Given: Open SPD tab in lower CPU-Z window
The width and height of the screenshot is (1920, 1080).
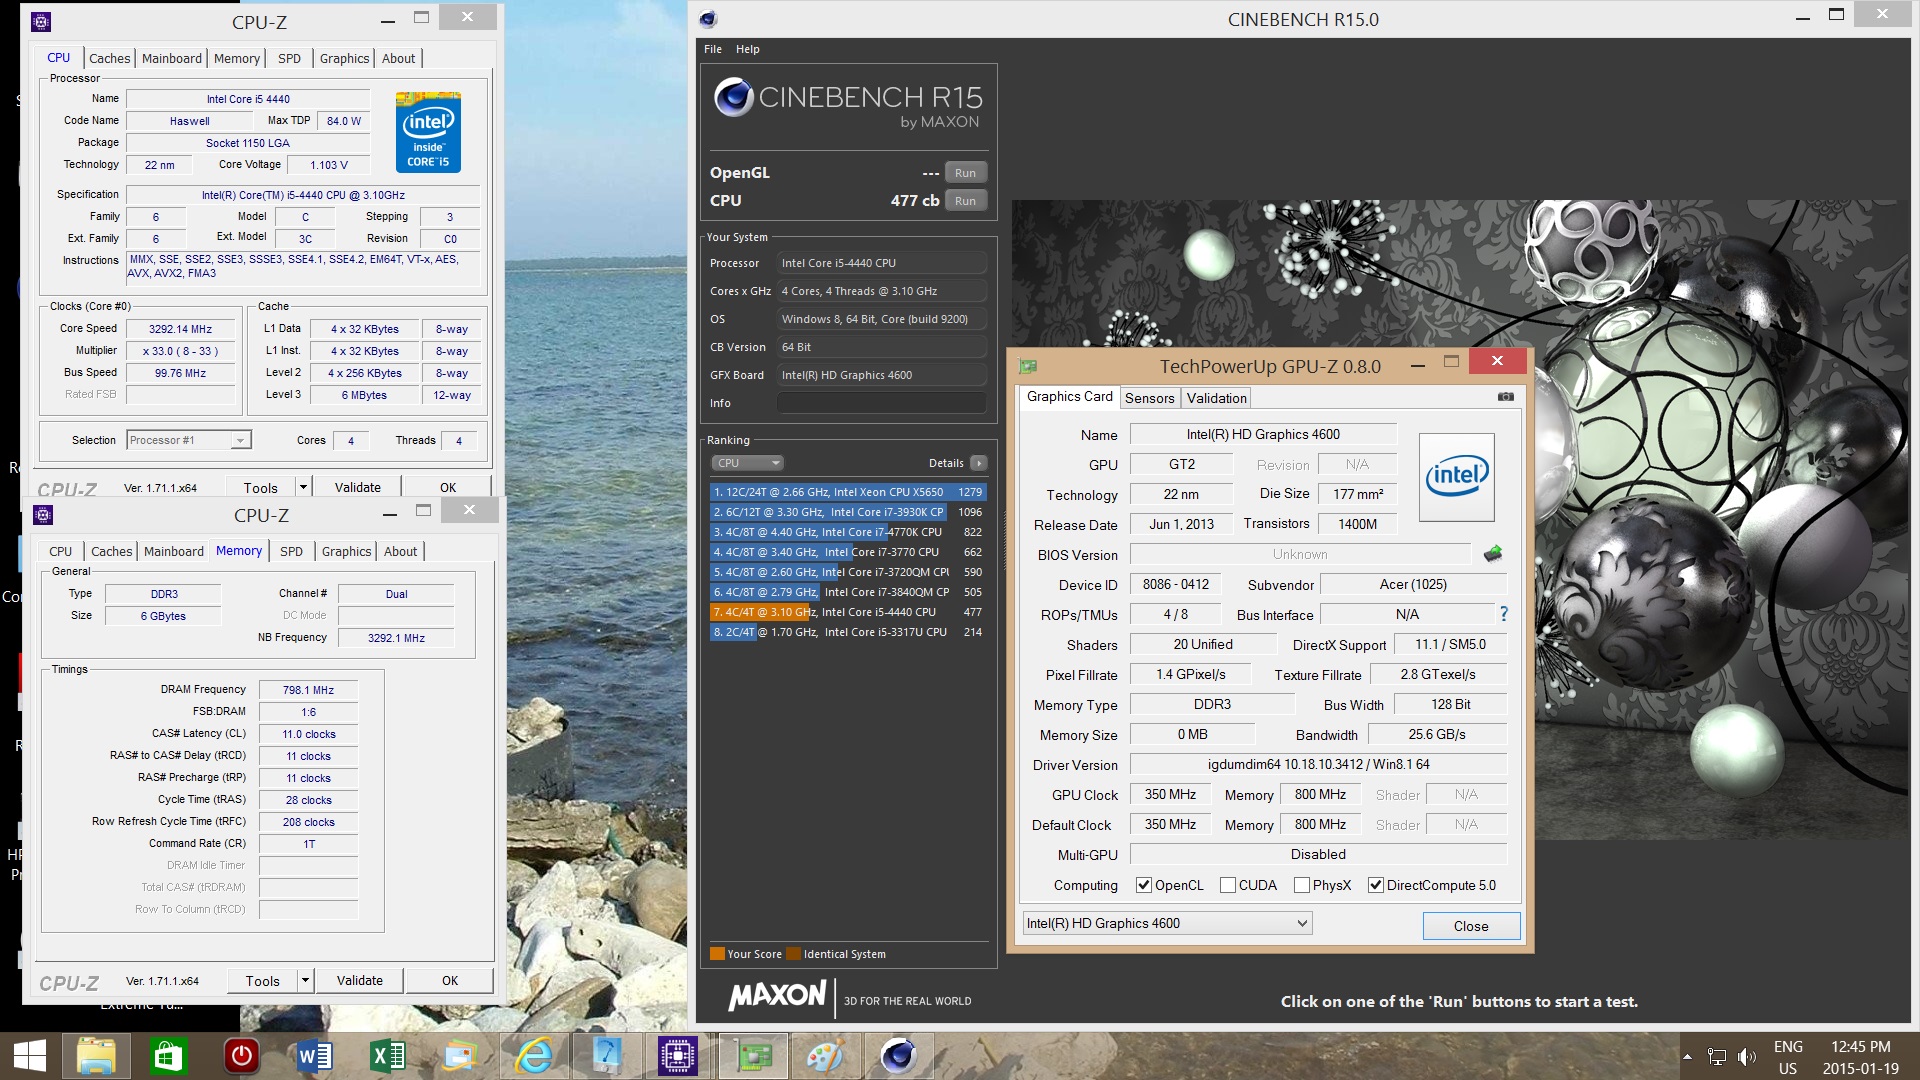Looking at the screenshot, I should coord(291,551).
